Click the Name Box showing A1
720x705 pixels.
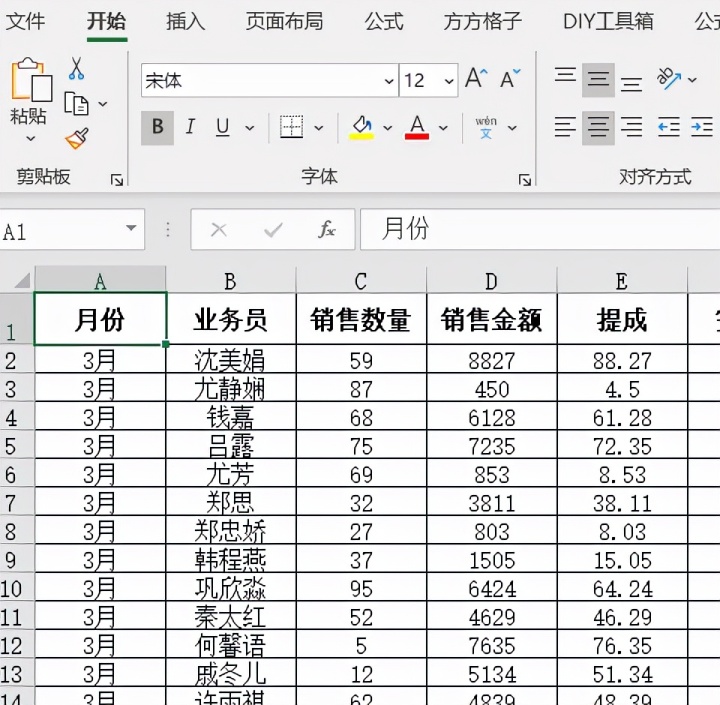[72, 229]
